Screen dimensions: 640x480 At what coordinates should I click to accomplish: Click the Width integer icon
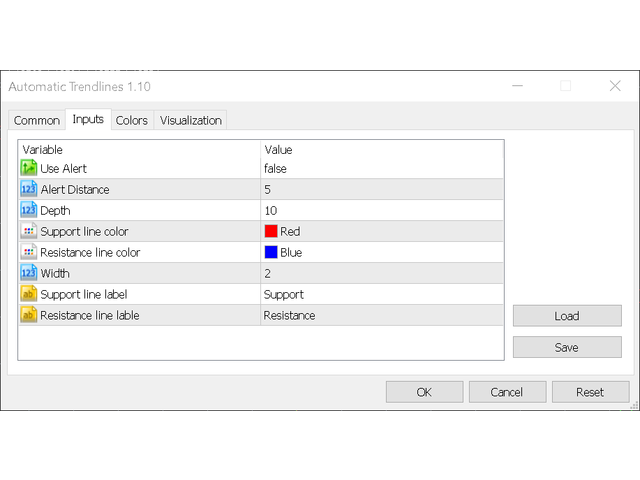click(29, 273)
